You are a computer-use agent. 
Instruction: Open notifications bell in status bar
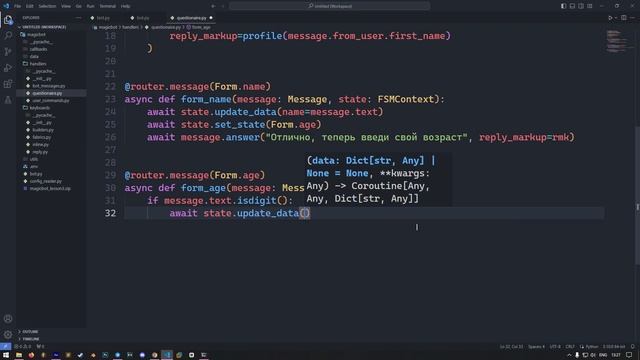tap(633, 347)
